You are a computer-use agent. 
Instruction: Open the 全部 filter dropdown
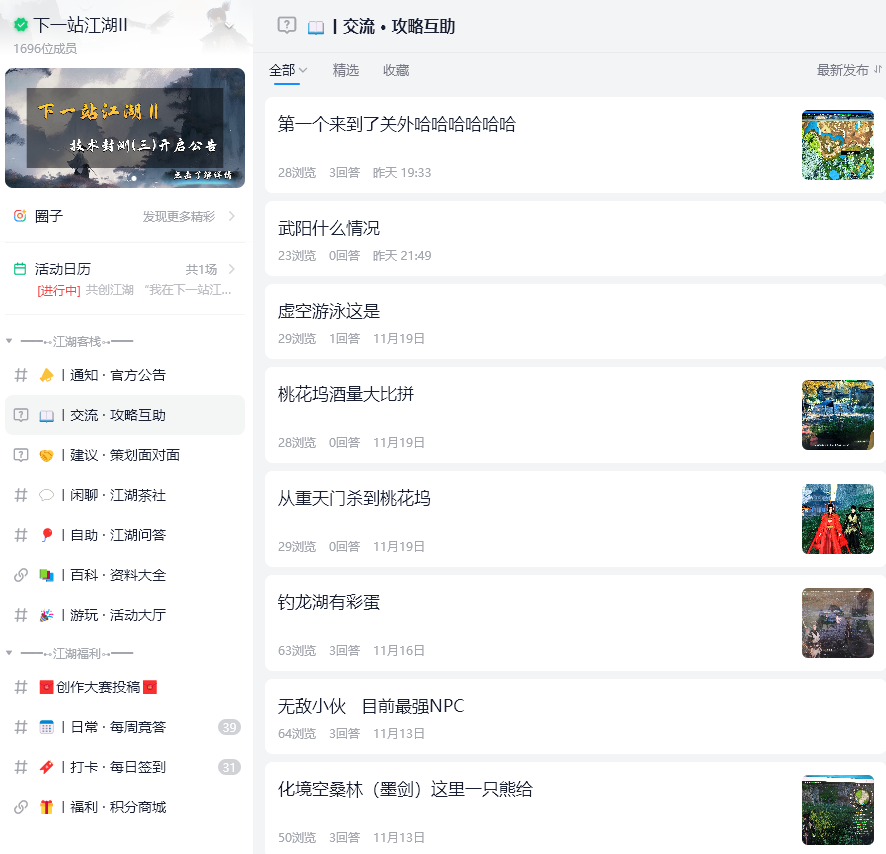(x=288, y=70)
